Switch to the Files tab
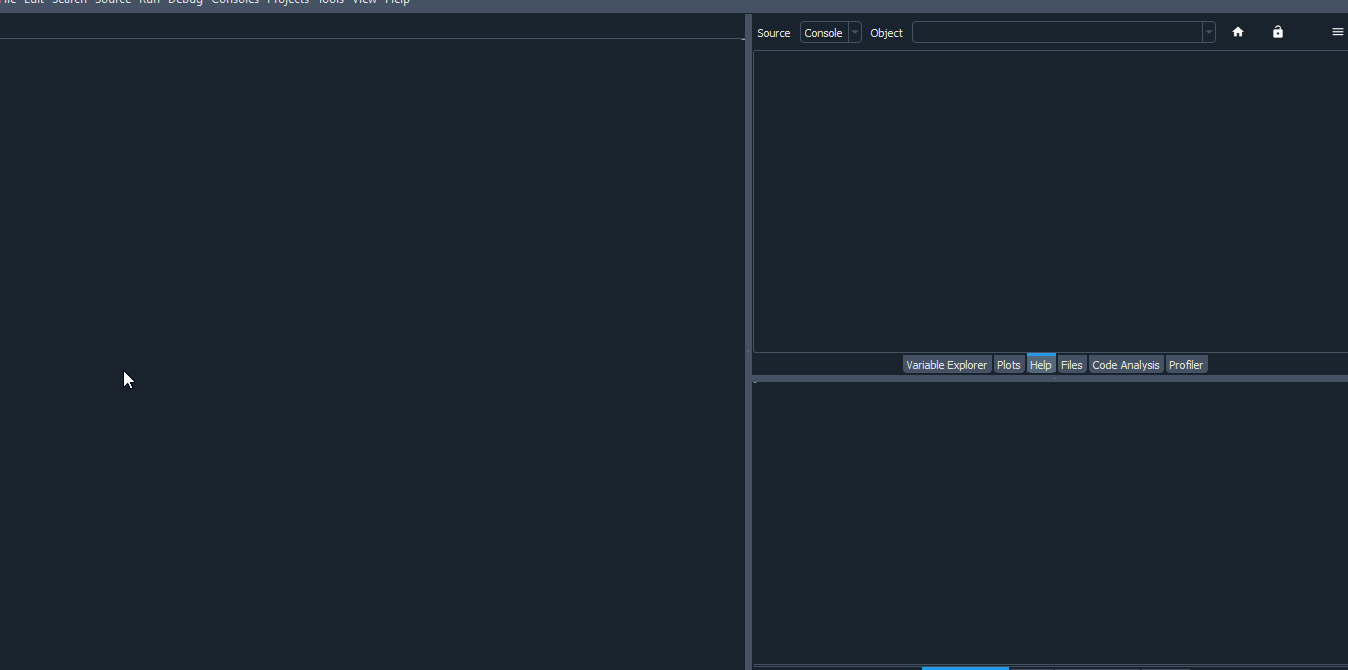Screen dimensions: 1348x670 [x=1072, y=365]
